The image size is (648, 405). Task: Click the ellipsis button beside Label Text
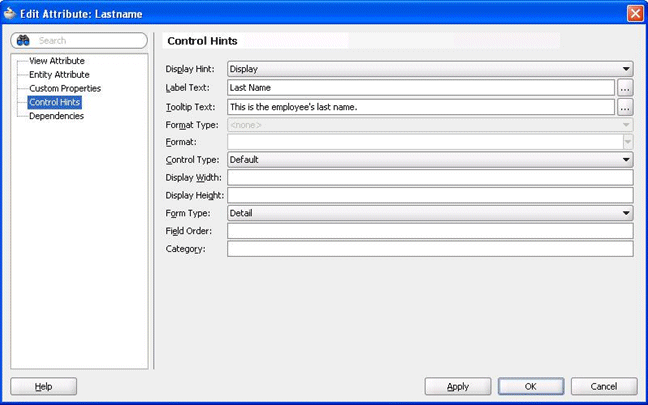[625, 88]
